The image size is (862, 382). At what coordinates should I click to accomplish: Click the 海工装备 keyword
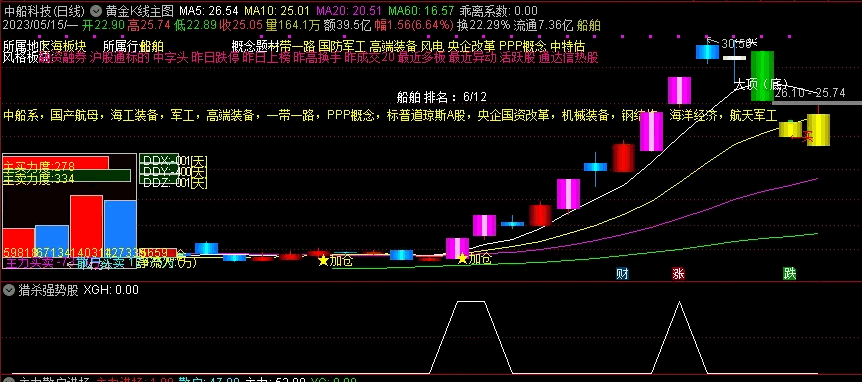[134, 115]
